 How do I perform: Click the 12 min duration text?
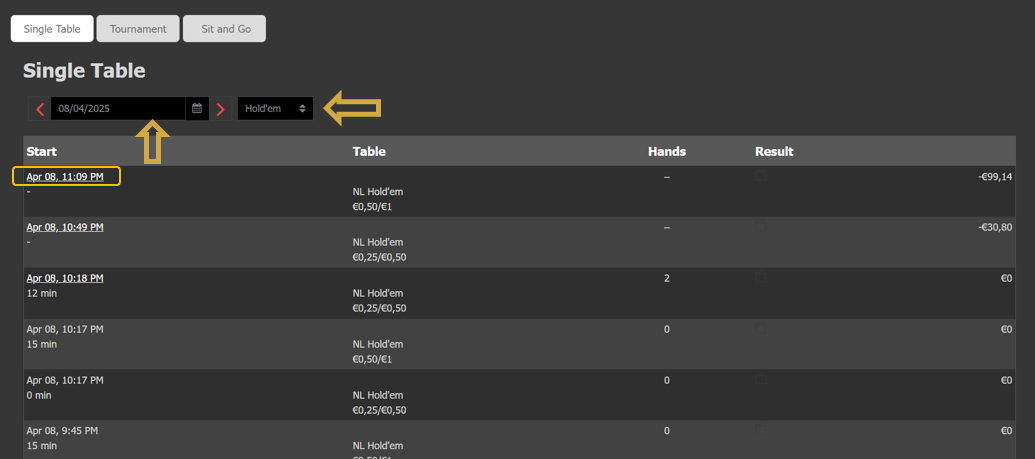[x=42, y=293]
